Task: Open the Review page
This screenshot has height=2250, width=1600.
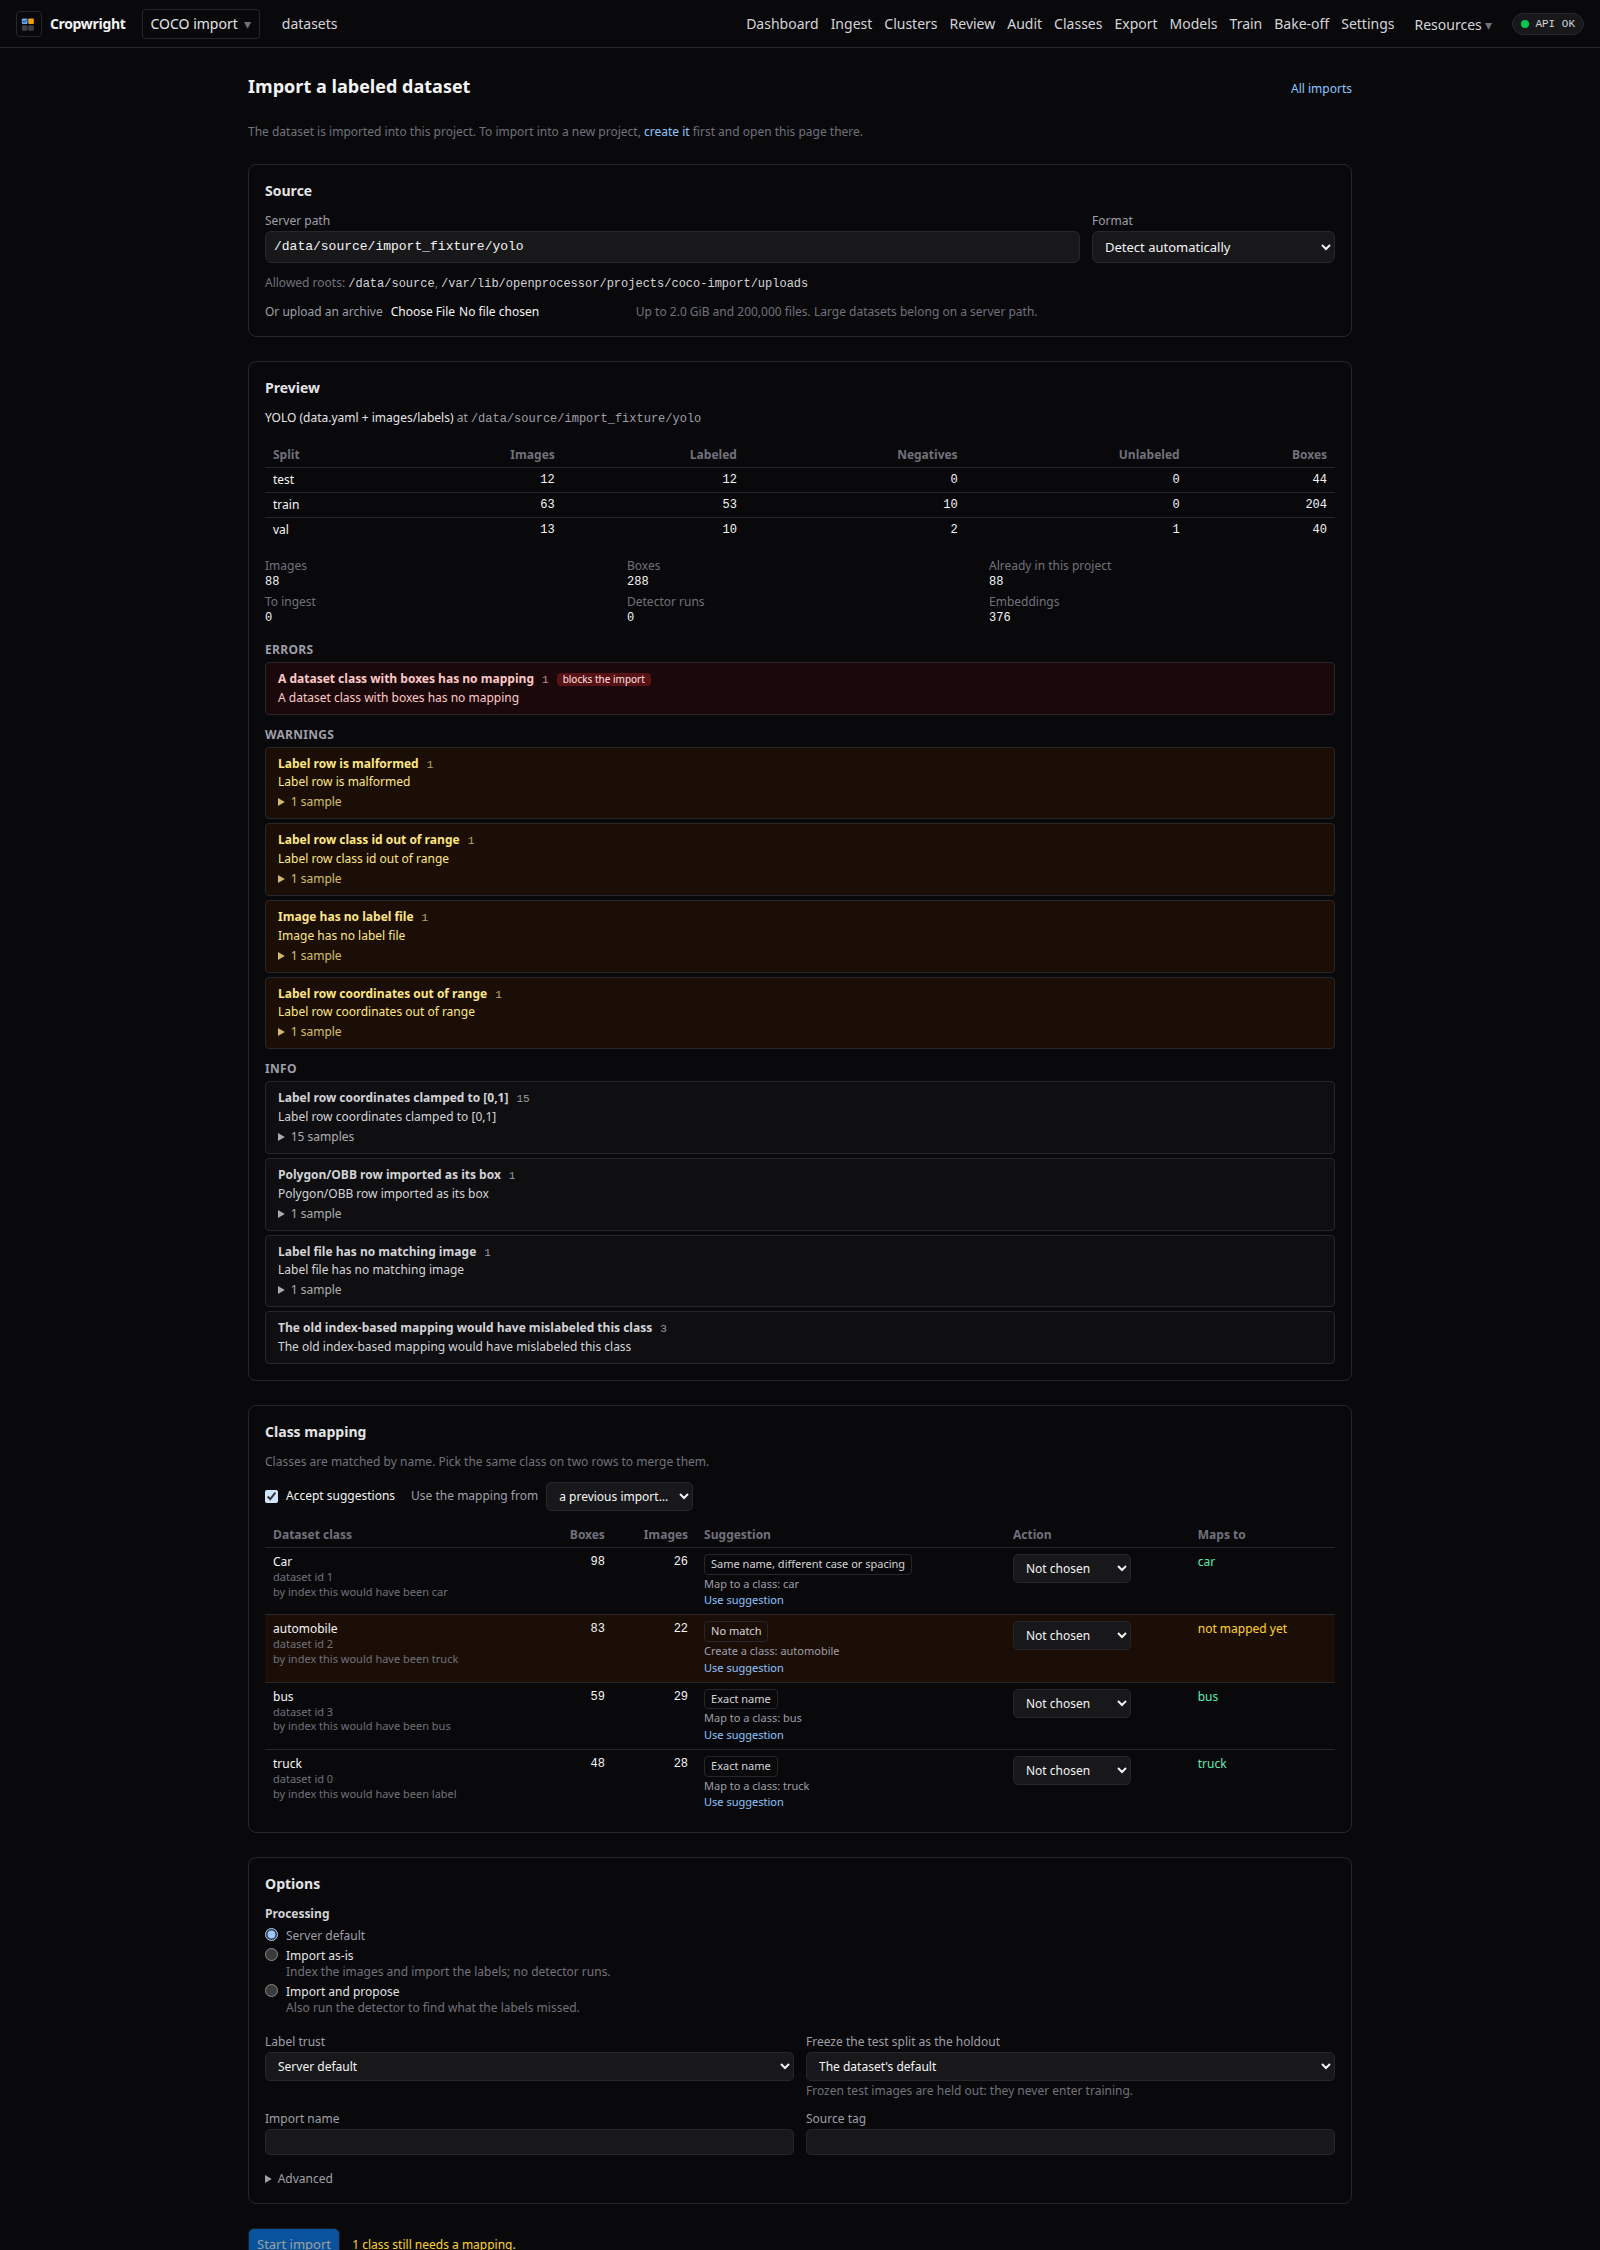Action: click(972, 24)
